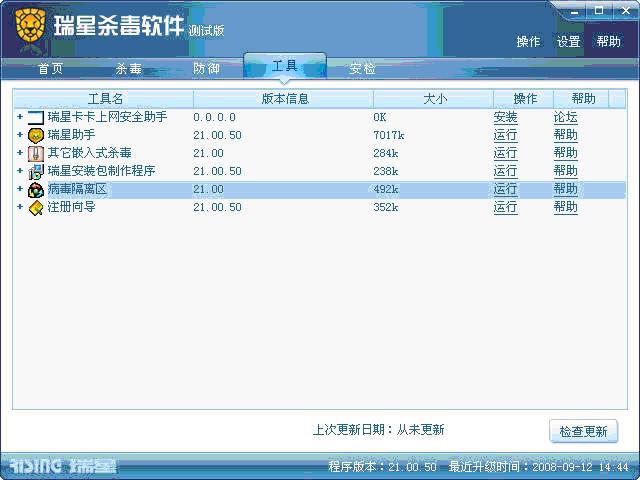Click the 病毒隔离区 quarantine icon
This screenshot has height=480, width=640.
point(36,190)
